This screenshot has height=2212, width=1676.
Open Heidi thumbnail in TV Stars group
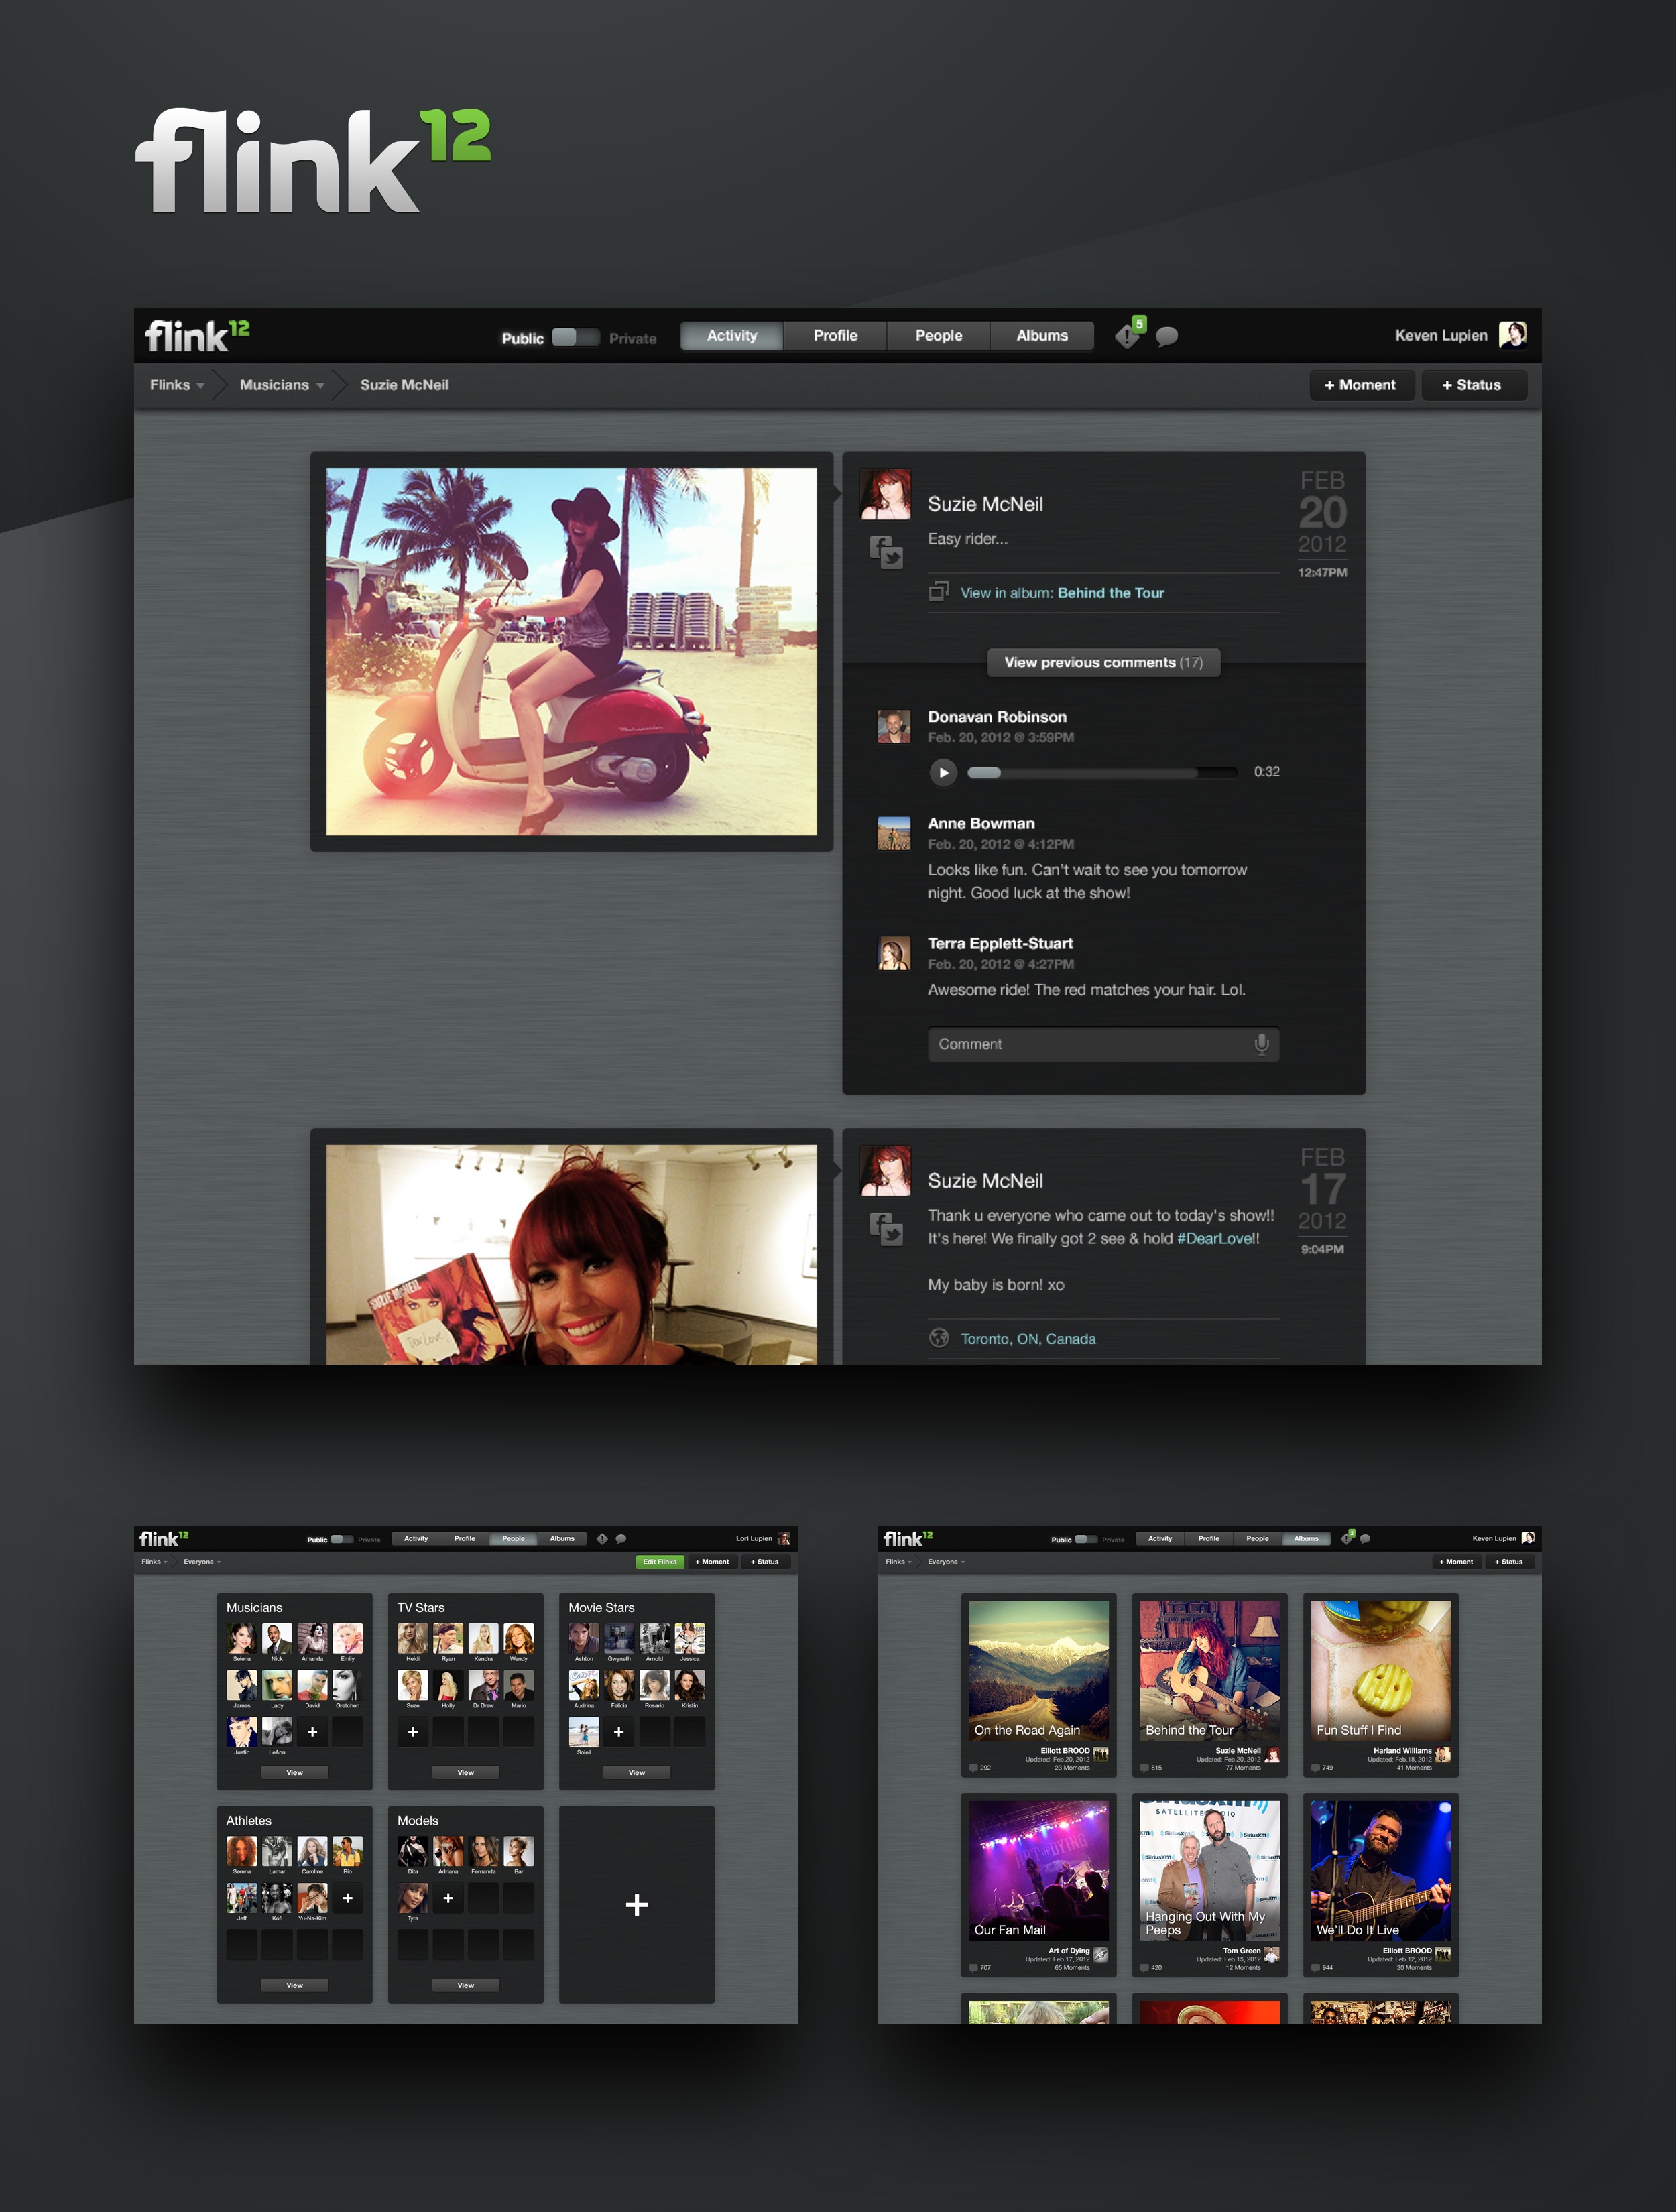click(x=412, y=1638)
